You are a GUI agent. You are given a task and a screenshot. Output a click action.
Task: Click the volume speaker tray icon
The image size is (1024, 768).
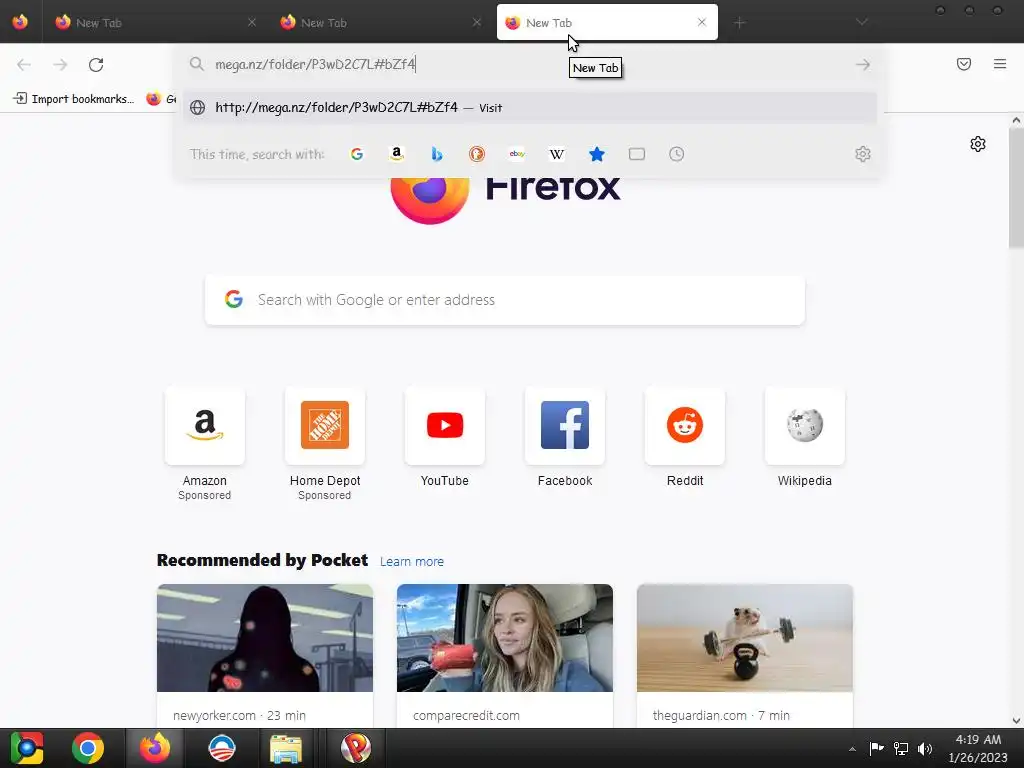[x=925, y=749]
